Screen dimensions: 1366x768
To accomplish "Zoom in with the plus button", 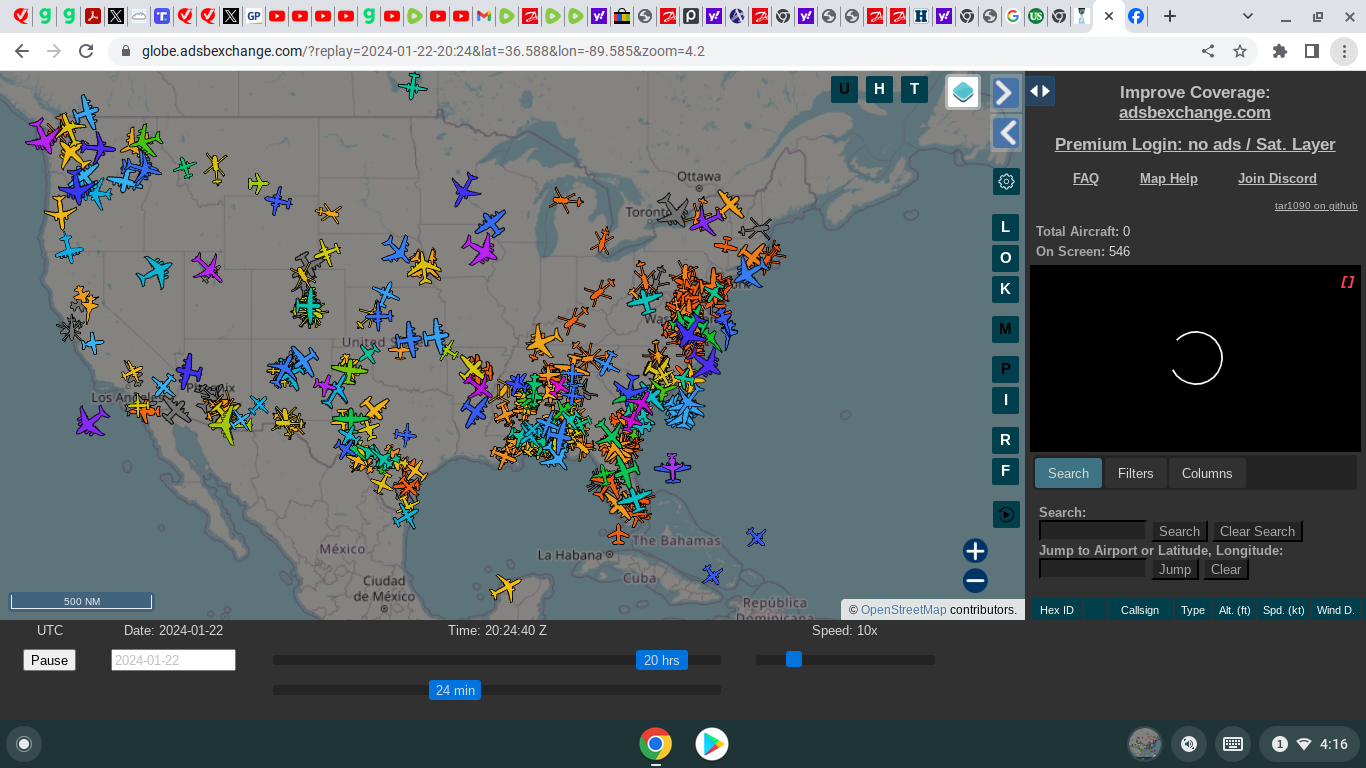I will pyautogui.click(x=976, y=551).
